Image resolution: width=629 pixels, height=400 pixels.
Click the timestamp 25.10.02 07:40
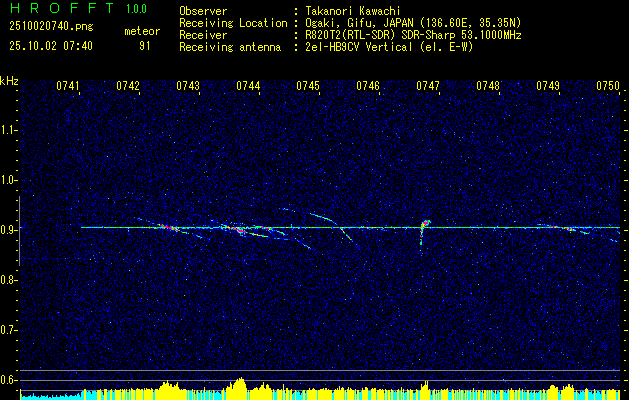click(51, 46)
